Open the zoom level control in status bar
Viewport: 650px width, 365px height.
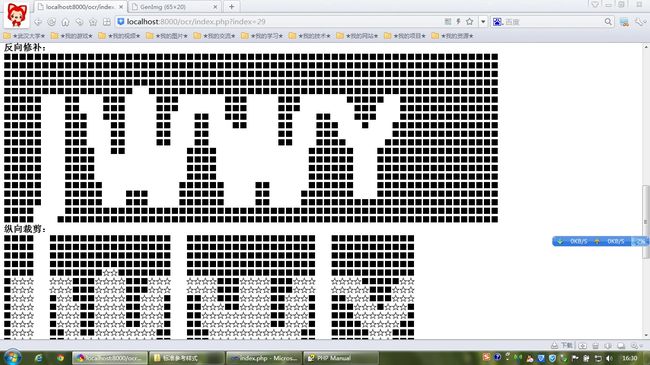[636, 346]
